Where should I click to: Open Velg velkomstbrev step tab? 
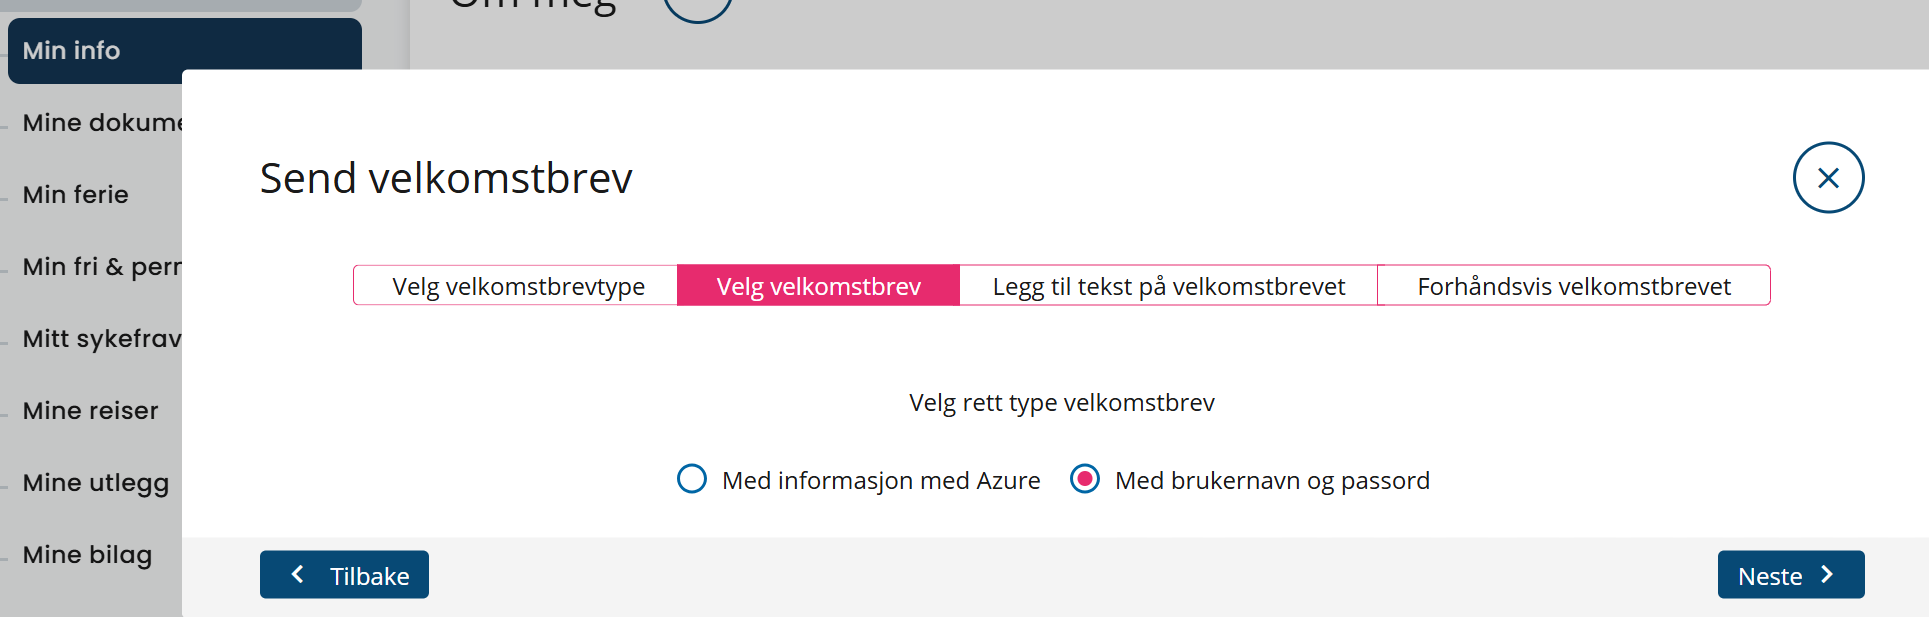tap(818, 286)
